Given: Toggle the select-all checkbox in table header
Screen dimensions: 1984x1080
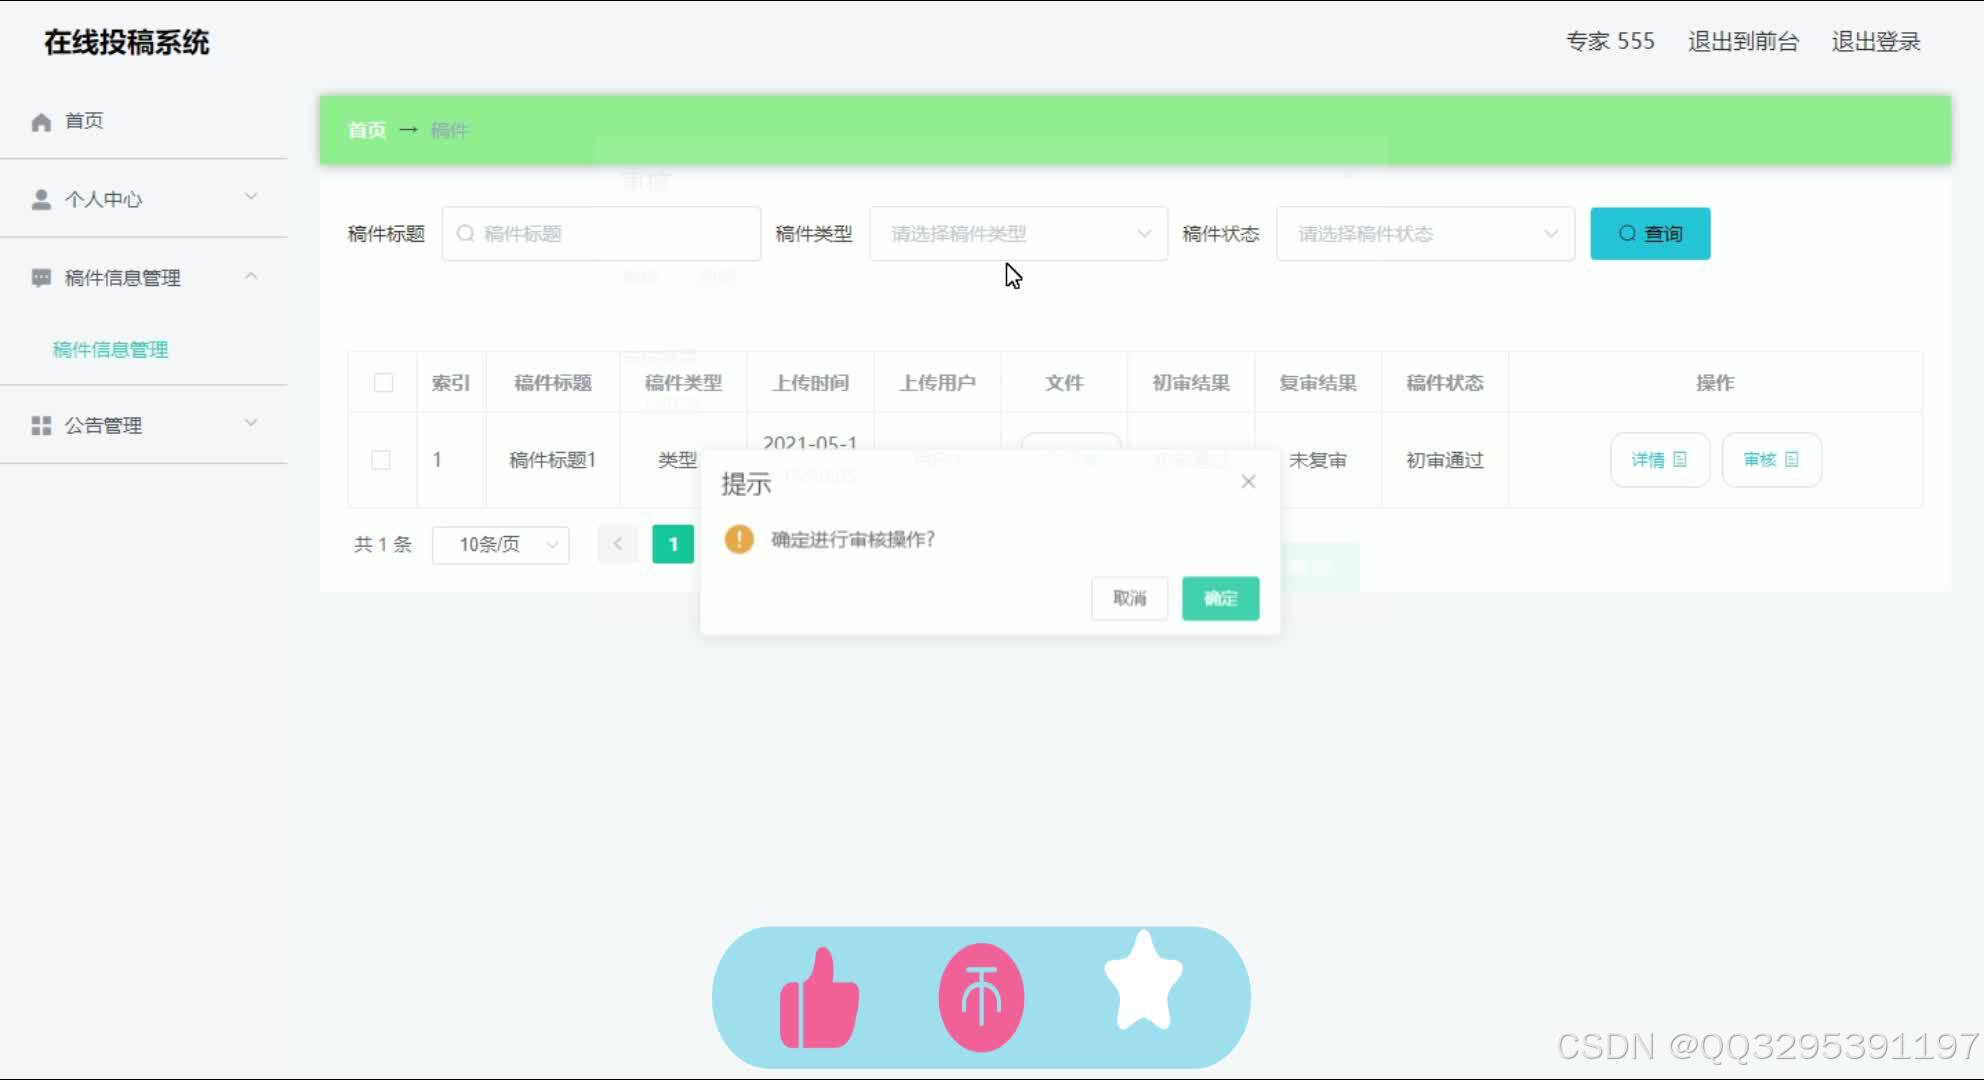Looking at the screenshot, I should pos(383,383).
